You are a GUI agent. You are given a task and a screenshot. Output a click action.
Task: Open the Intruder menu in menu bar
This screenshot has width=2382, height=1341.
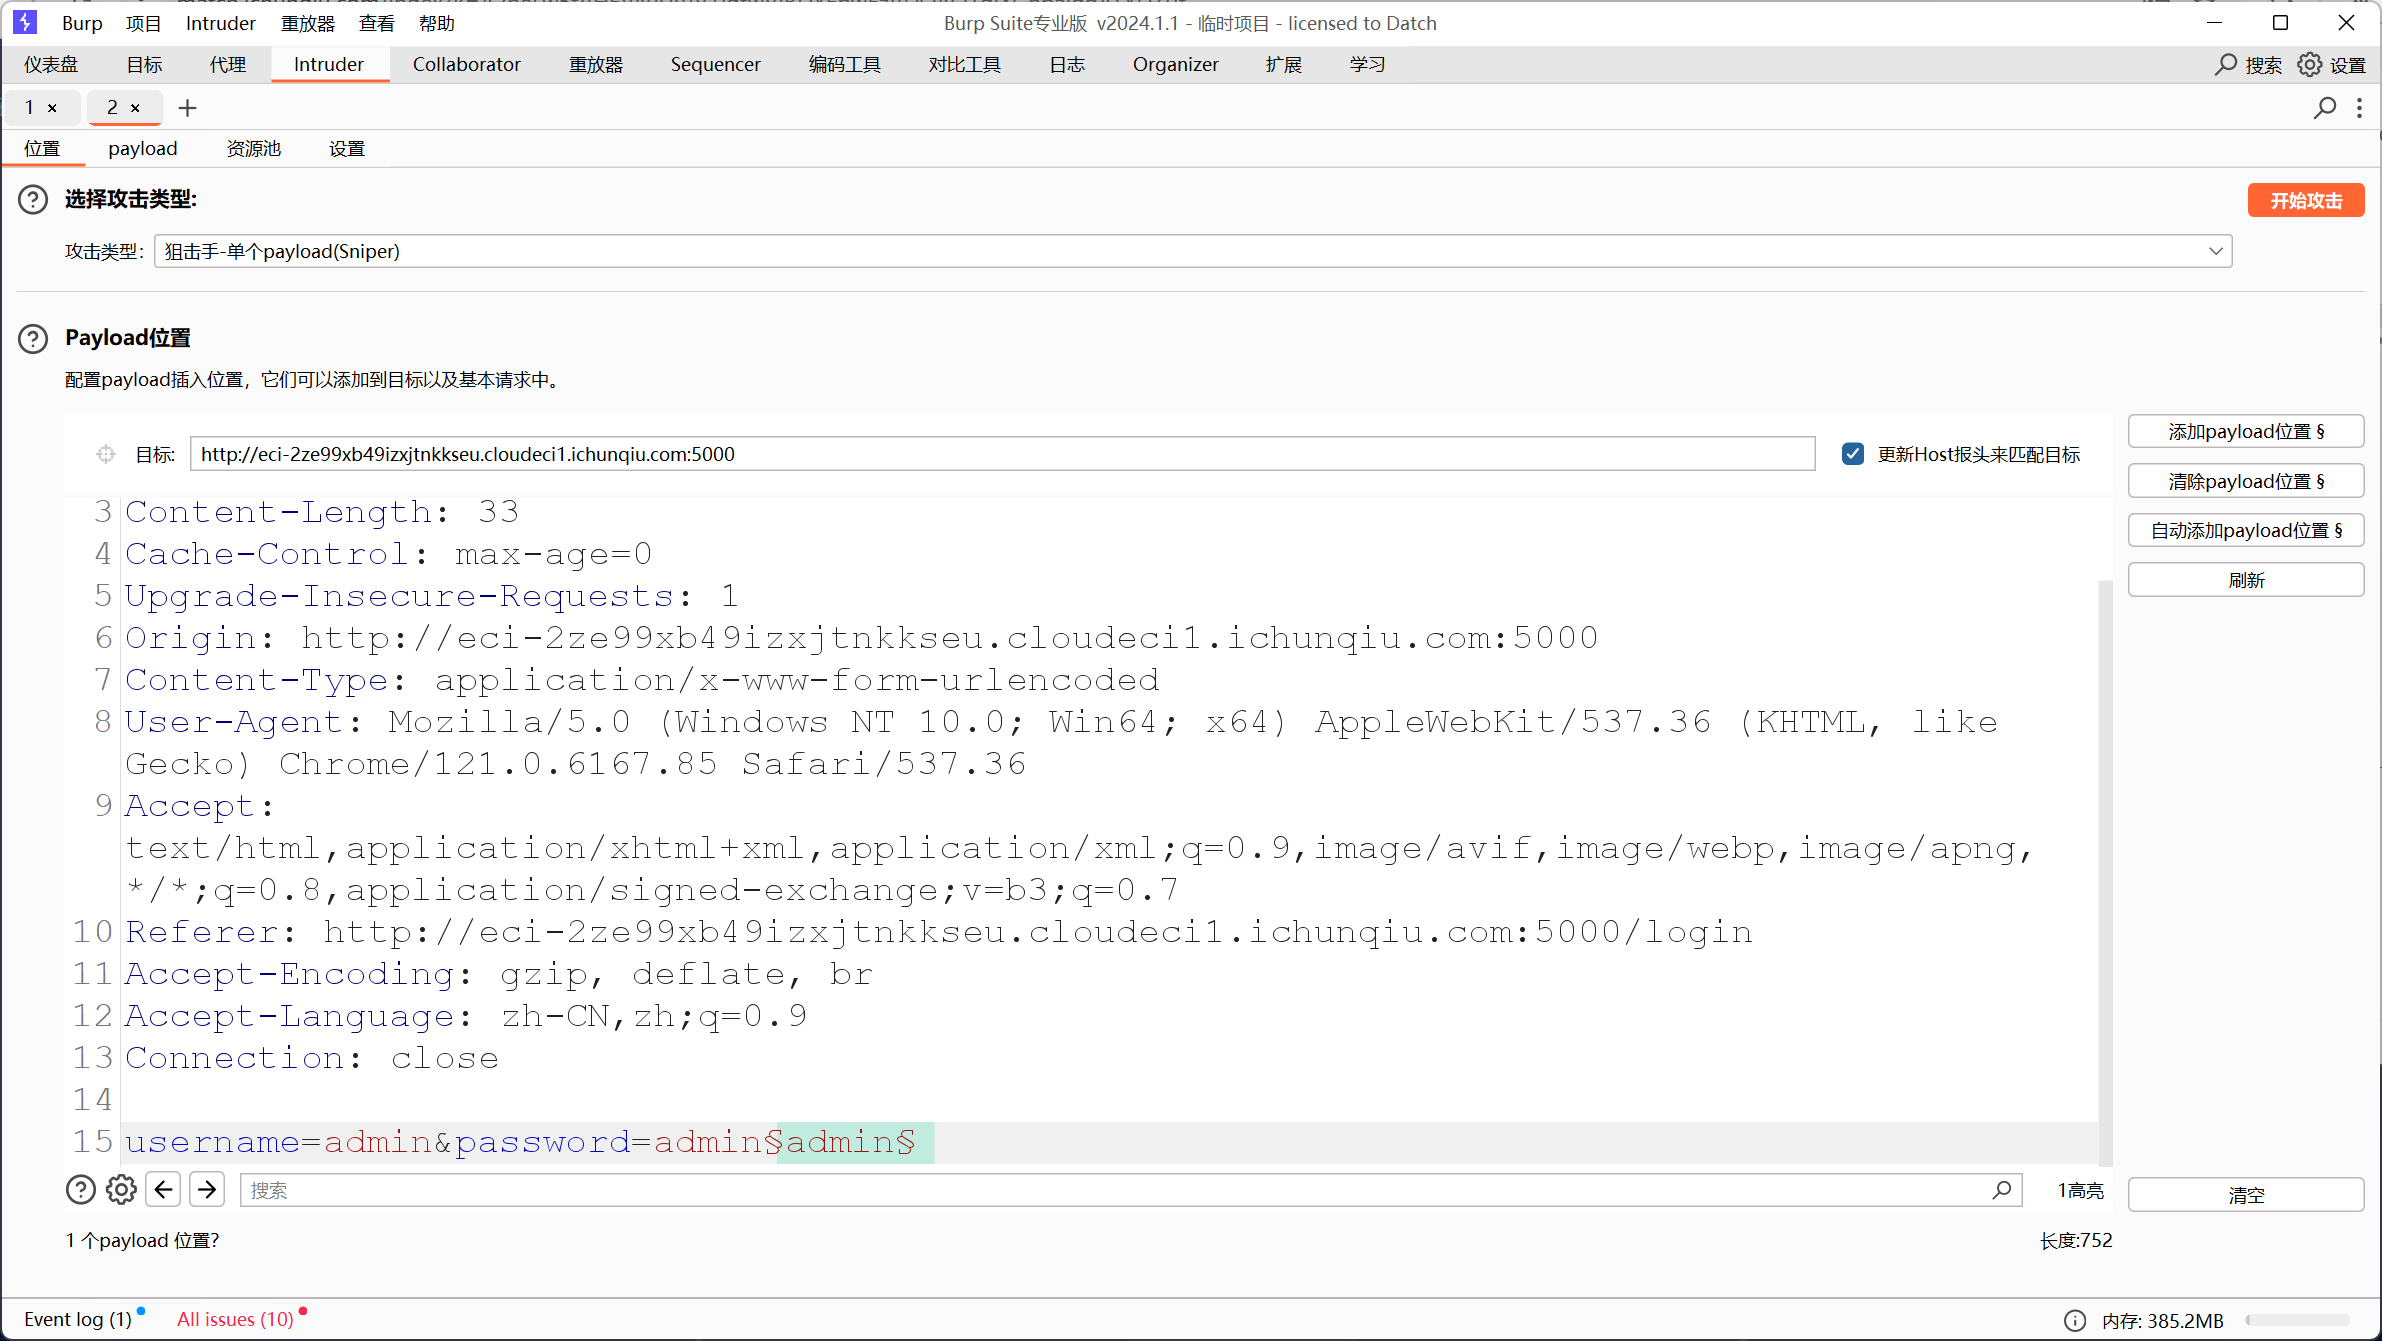coord(221,23)
